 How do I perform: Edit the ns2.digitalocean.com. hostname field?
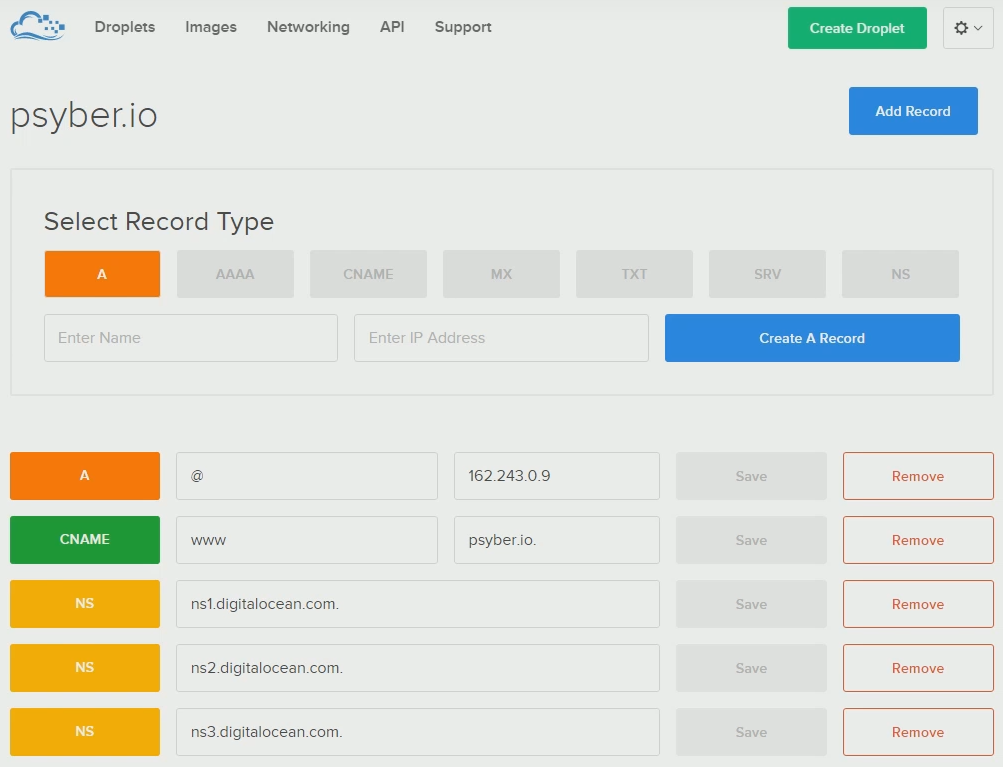[x=417, y=668]
